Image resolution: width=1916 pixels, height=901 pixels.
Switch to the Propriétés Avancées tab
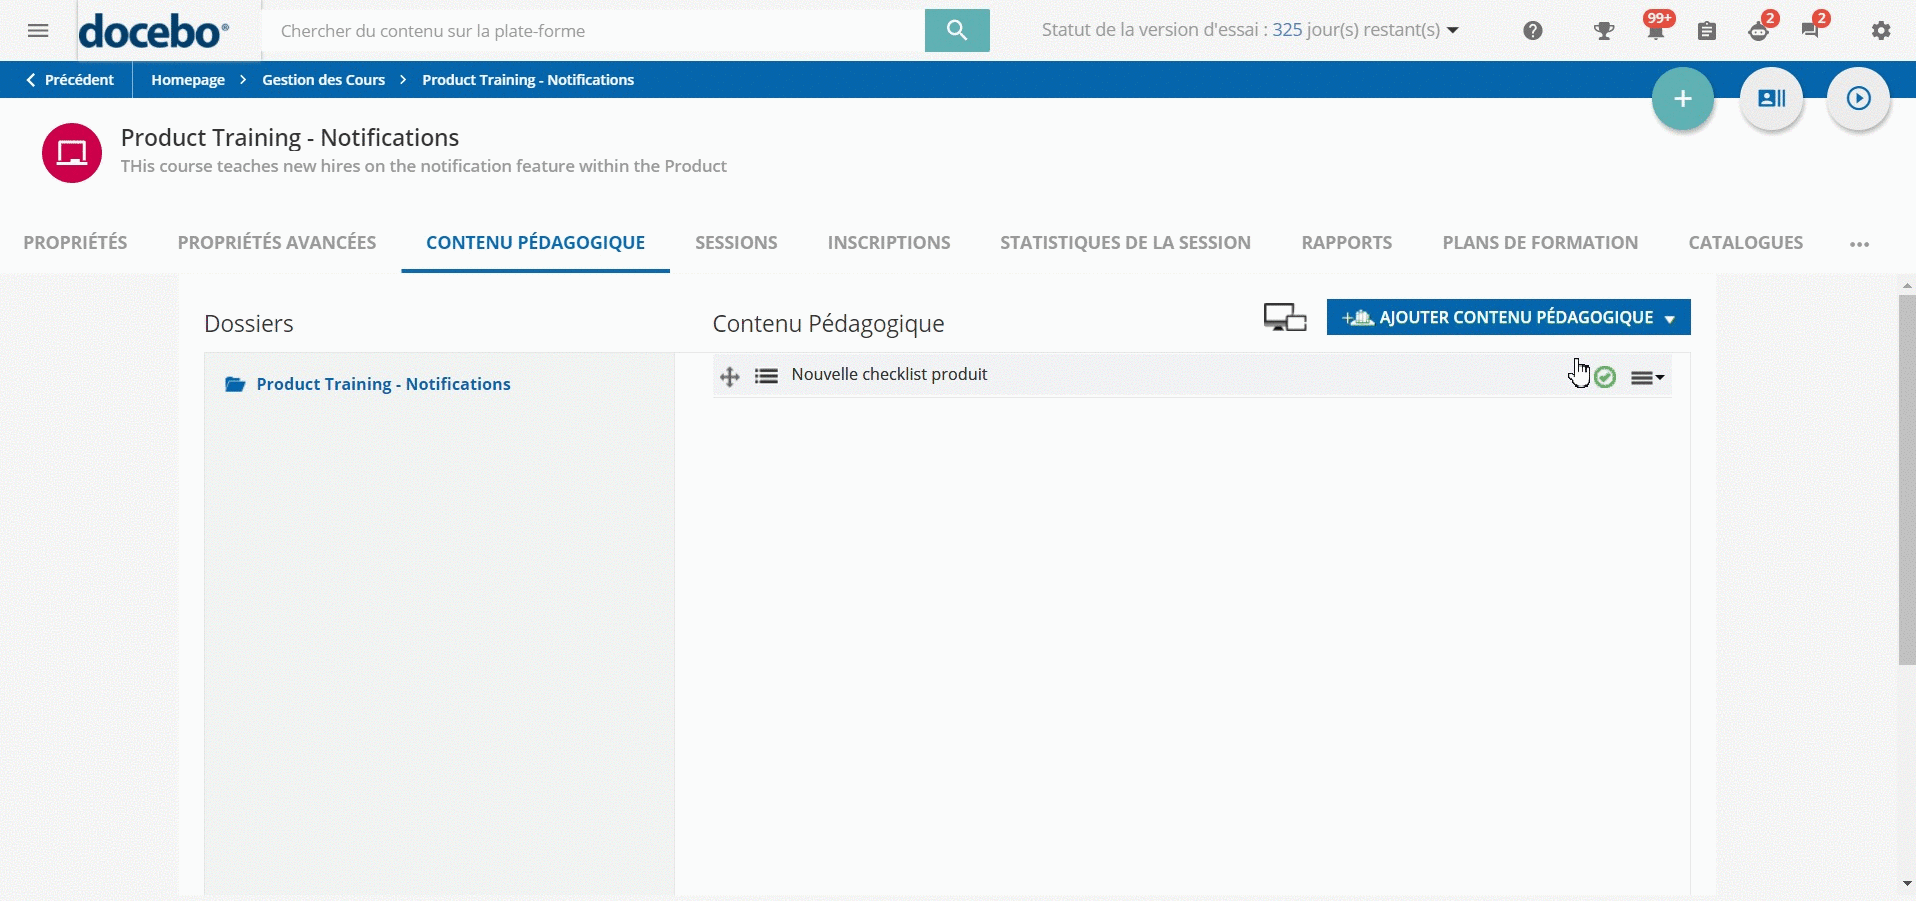pyautogui.click(x=277, y=242)
